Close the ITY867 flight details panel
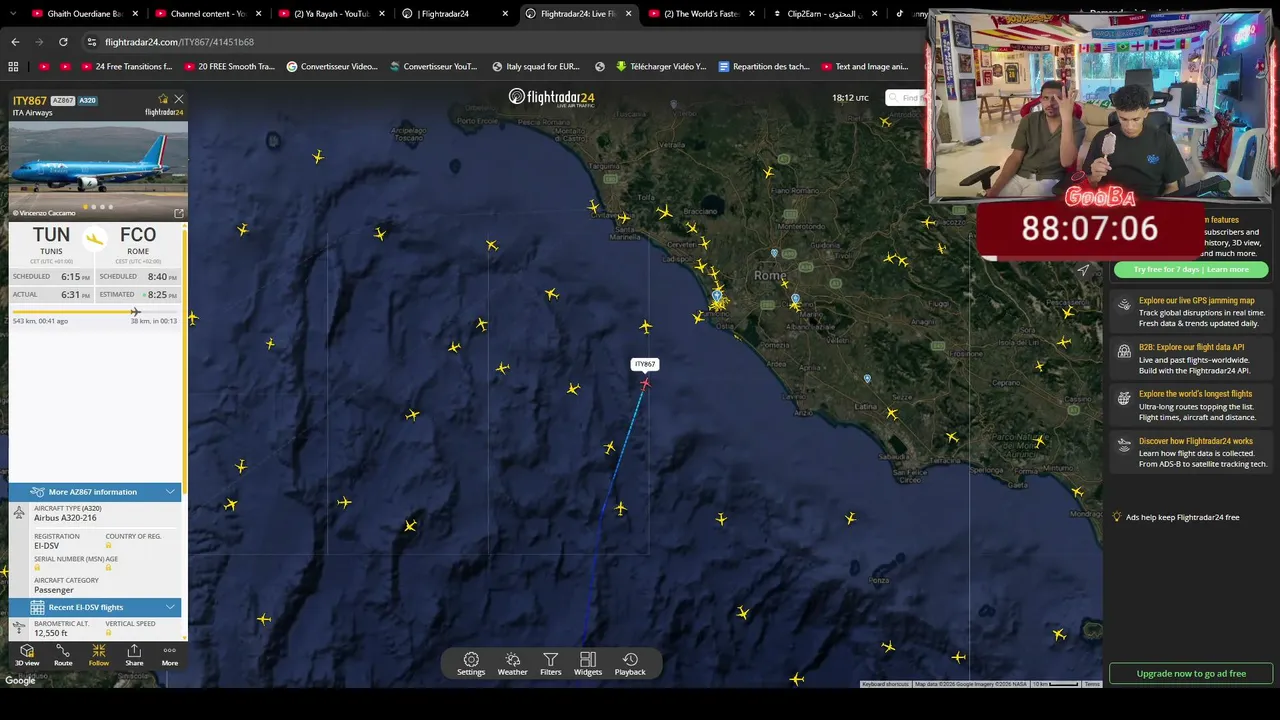The image size is (1280, 720). click(179, 99)
